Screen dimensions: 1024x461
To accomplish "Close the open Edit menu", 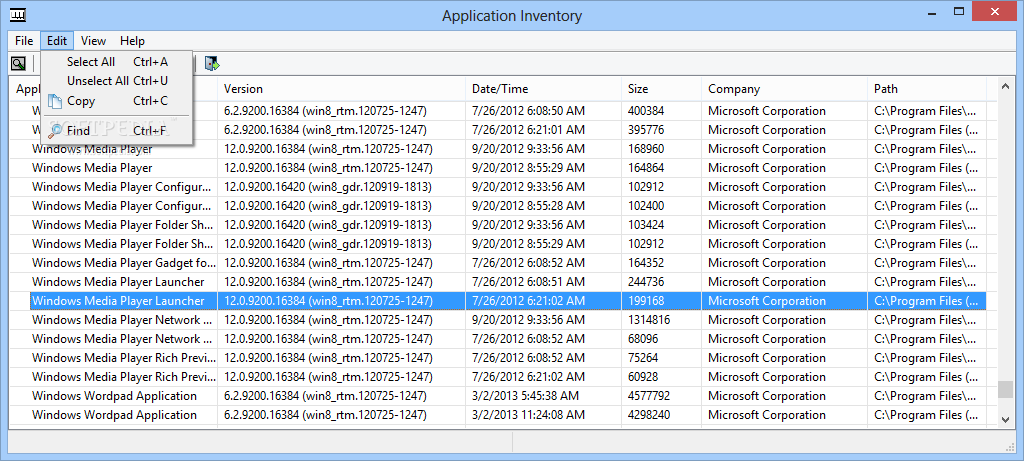I will pyautogui.click(x=57, y=40).
